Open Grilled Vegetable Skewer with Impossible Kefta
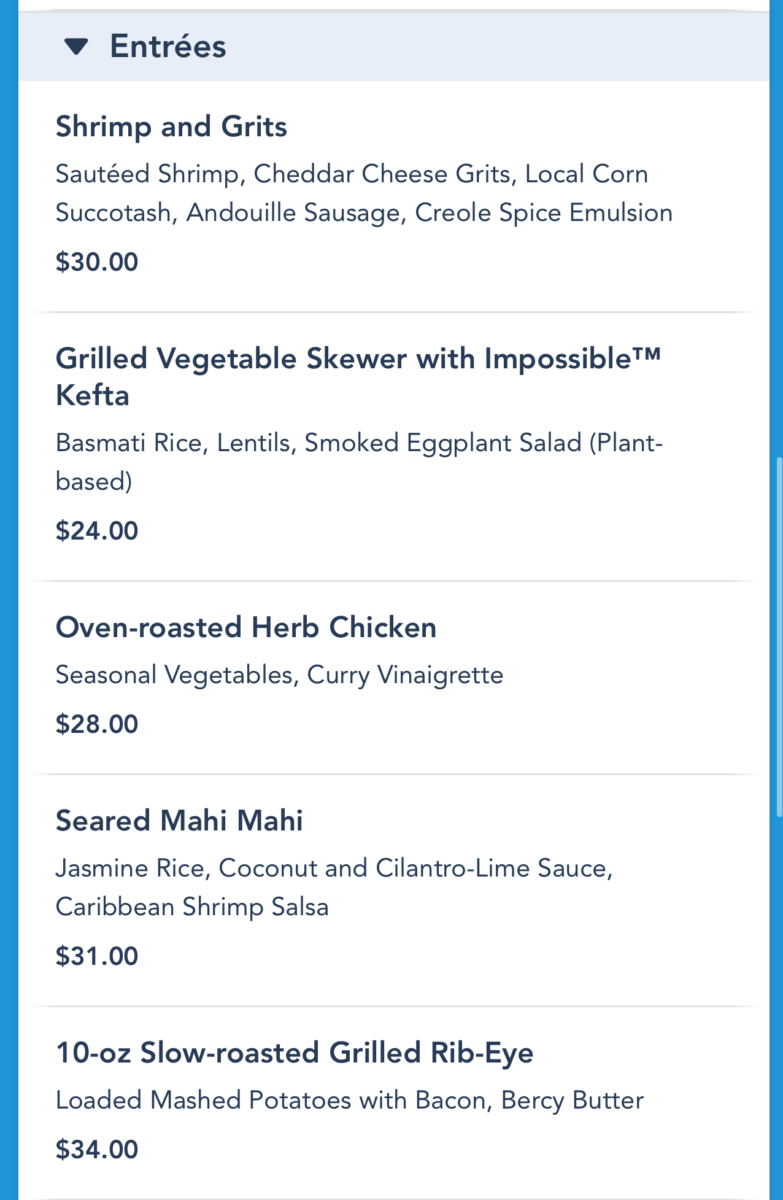This screenshot has width=783, height=1200. pyautogui.click(x=358, y=376)
